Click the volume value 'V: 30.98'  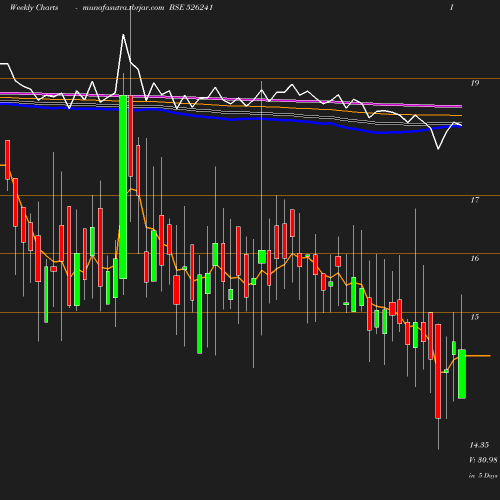tap(483, 460)
